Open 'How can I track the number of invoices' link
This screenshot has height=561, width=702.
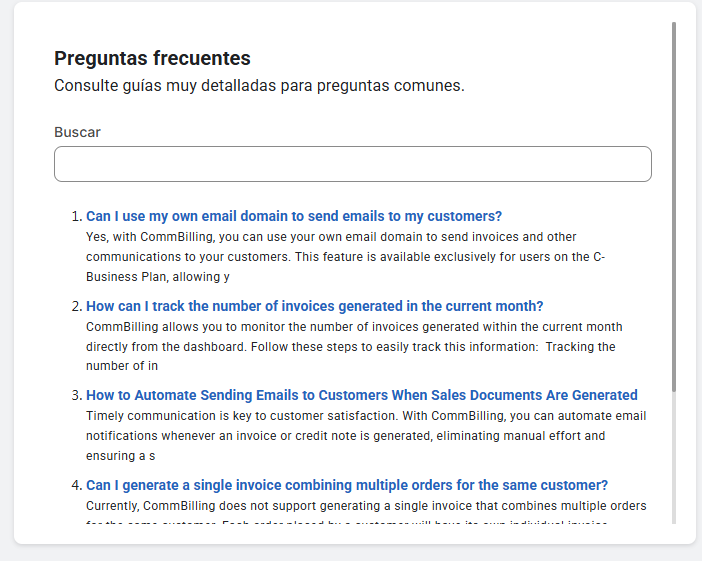[314, 306]
